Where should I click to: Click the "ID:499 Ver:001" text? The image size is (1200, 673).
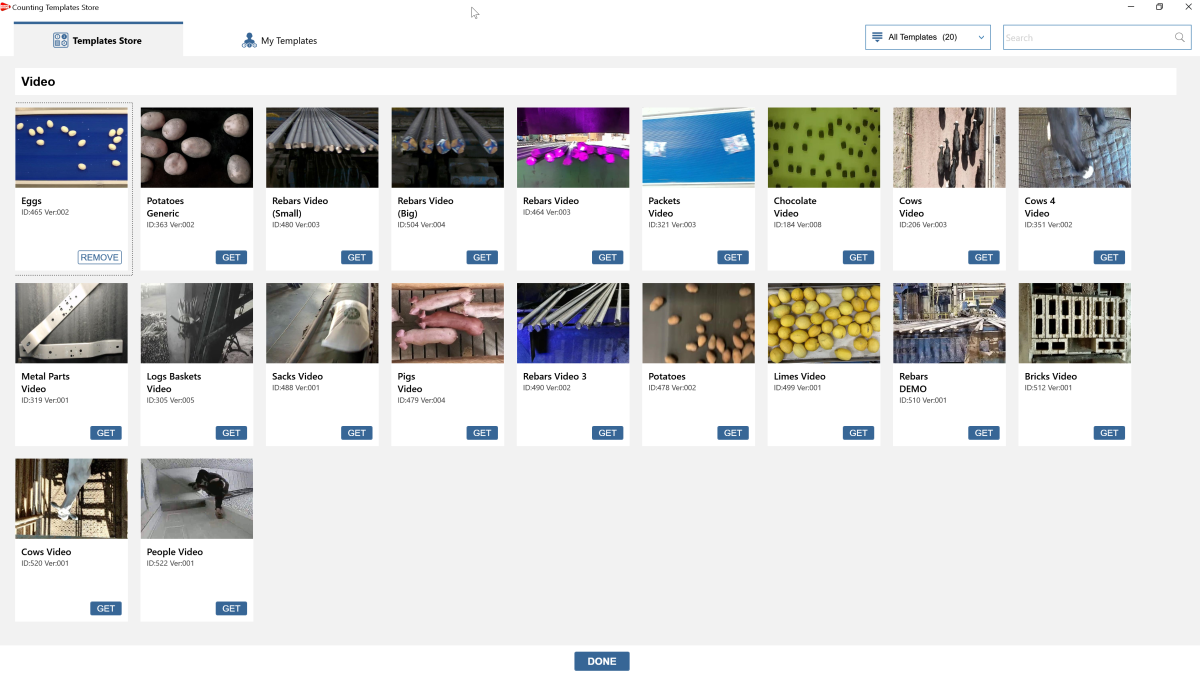click(x=797, y=388)
